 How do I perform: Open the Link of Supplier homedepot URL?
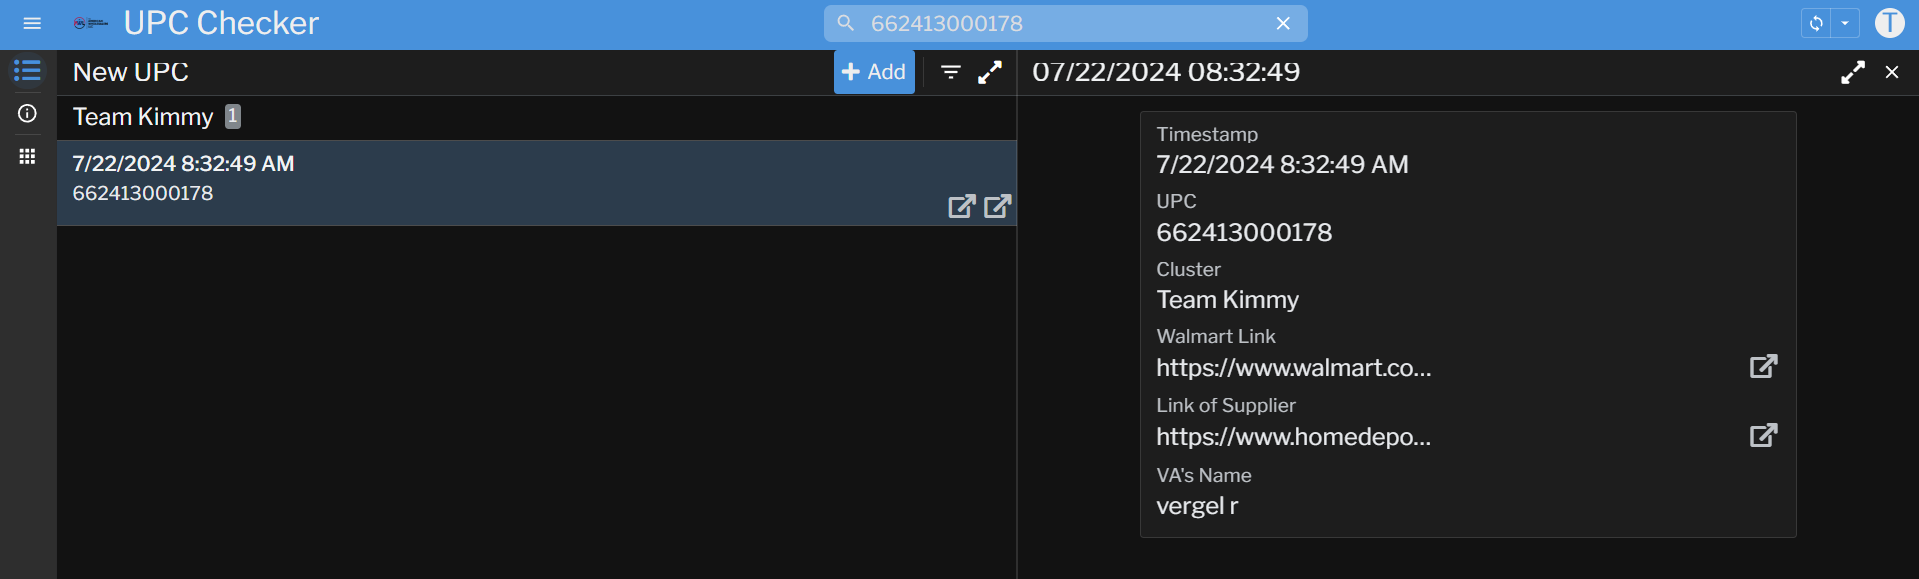[1763, 436]
